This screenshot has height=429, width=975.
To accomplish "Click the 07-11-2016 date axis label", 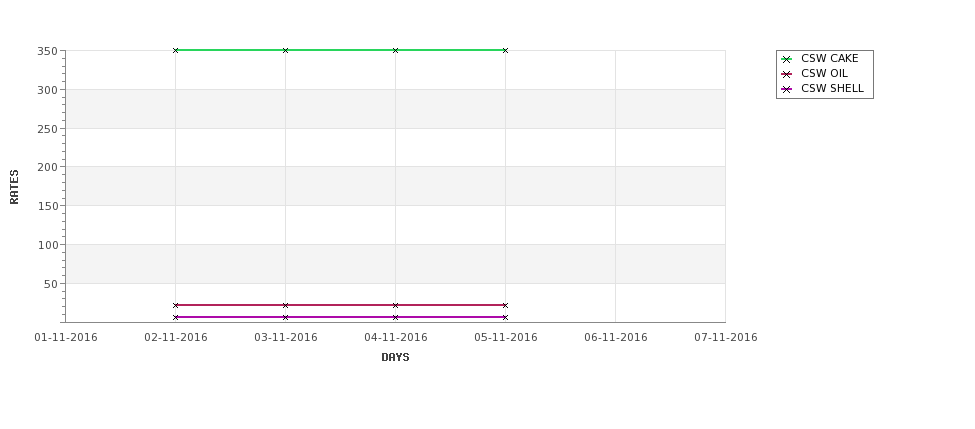I will pos(726,338).
